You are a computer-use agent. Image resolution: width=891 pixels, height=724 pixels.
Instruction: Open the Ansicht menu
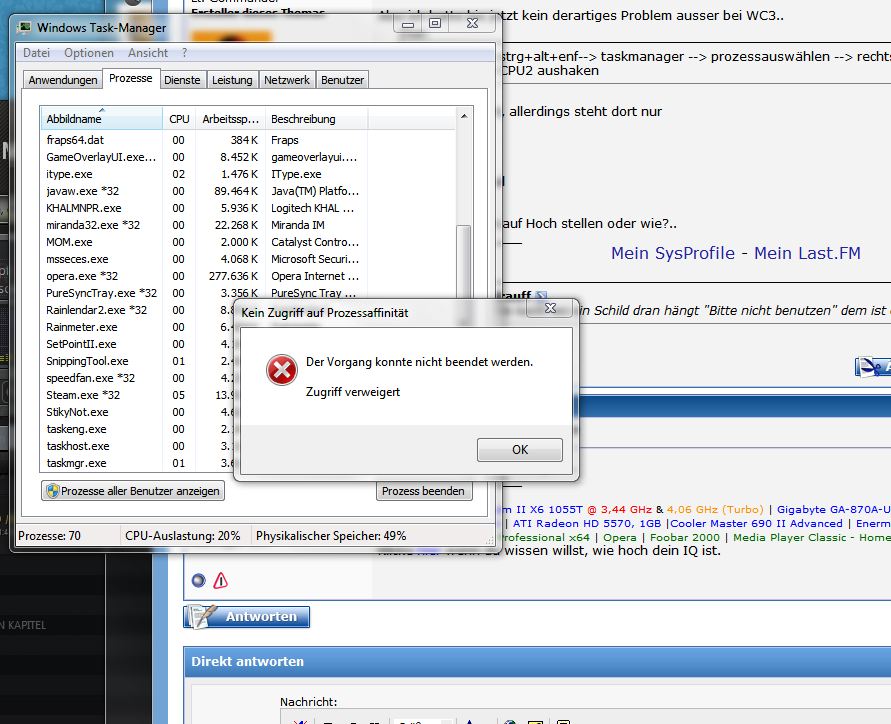(148, 53)
